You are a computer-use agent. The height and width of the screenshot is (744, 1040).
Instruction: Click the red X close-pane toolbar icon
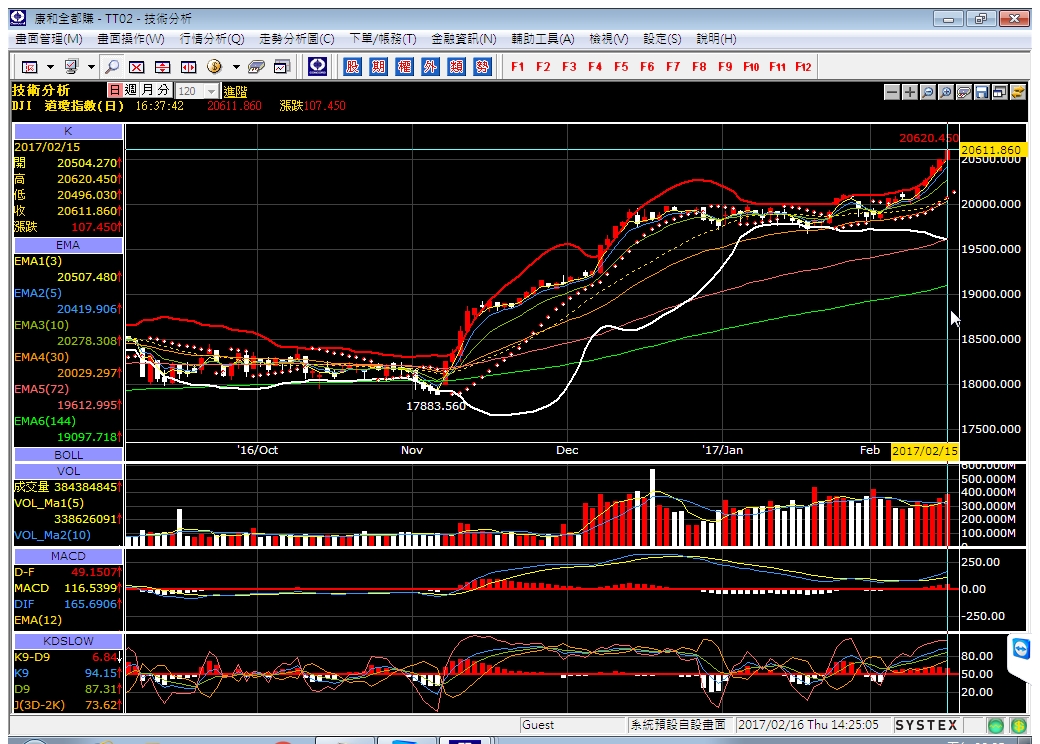pos(137,66)
